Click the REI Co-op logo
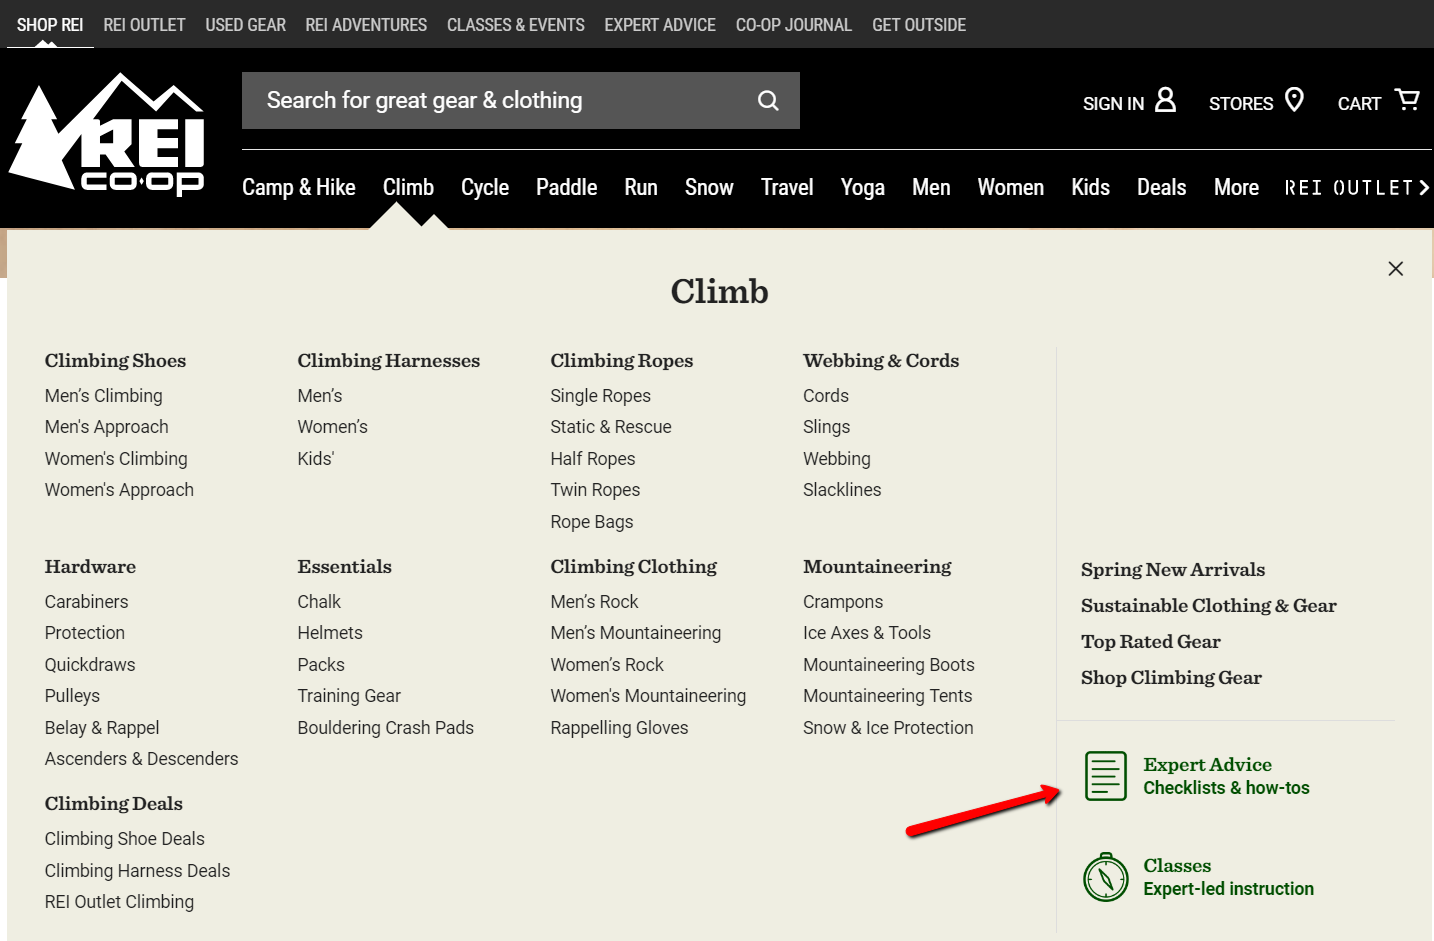The image size is (1434, 941). pyautogui.click(x=107, y=134)
